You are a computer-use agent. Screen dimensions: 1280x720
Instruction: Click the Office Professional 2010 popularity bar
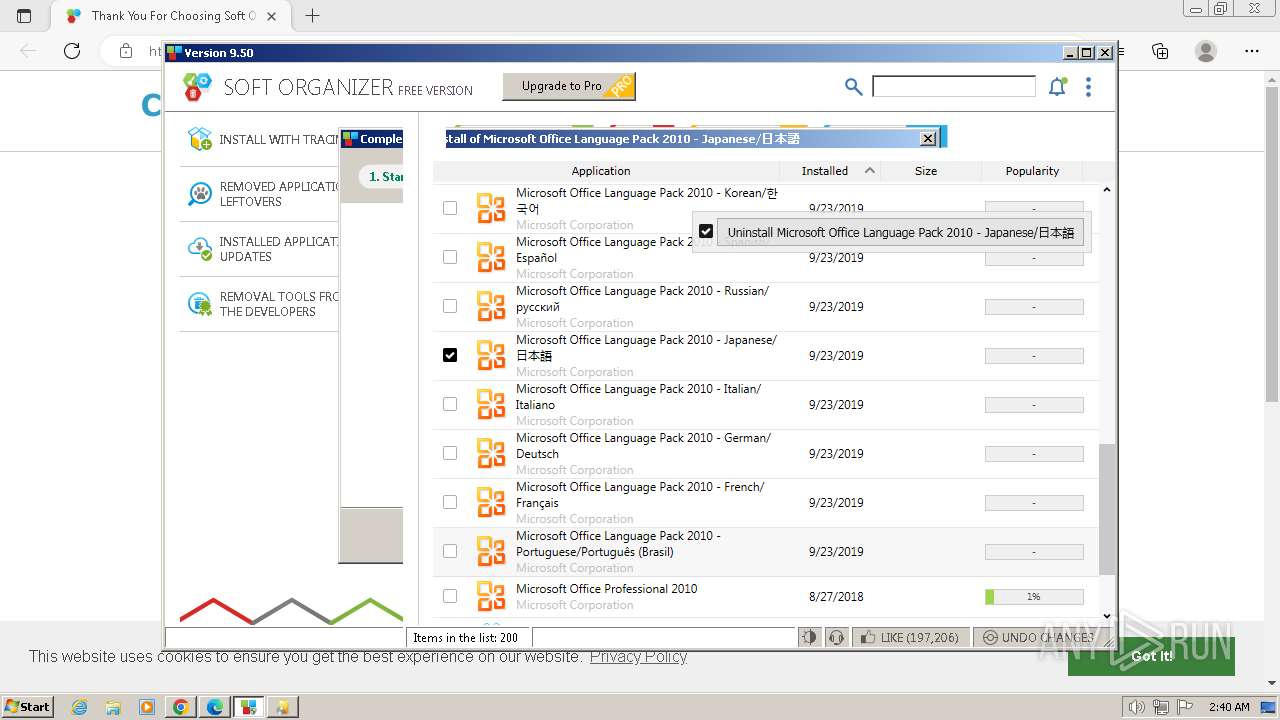coord(1034,596)
